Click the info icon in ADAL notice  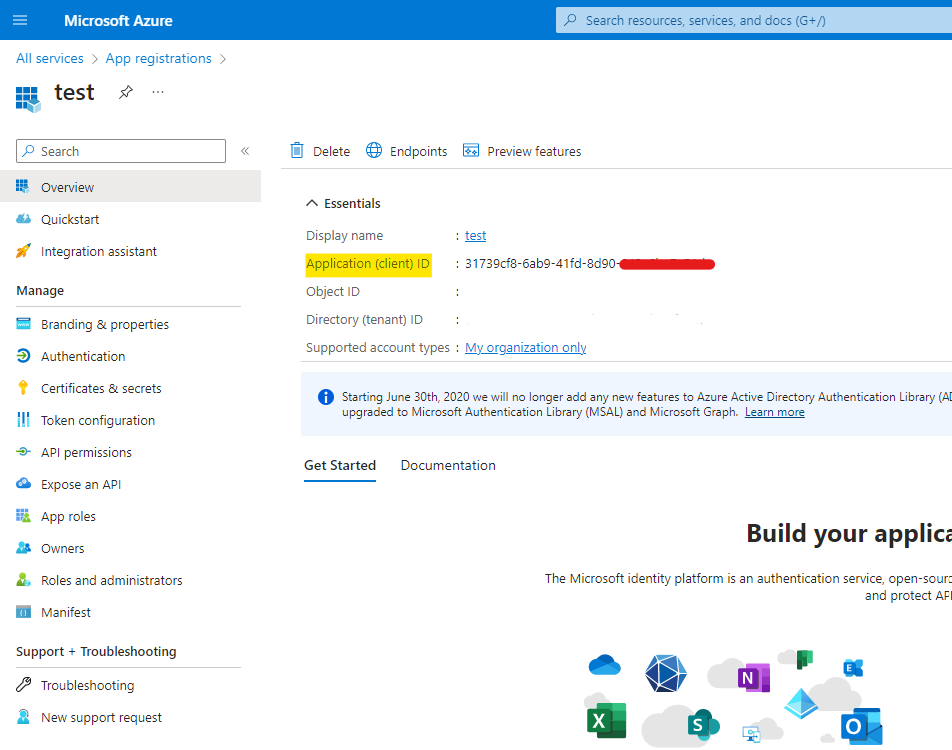tap(325, 397)
